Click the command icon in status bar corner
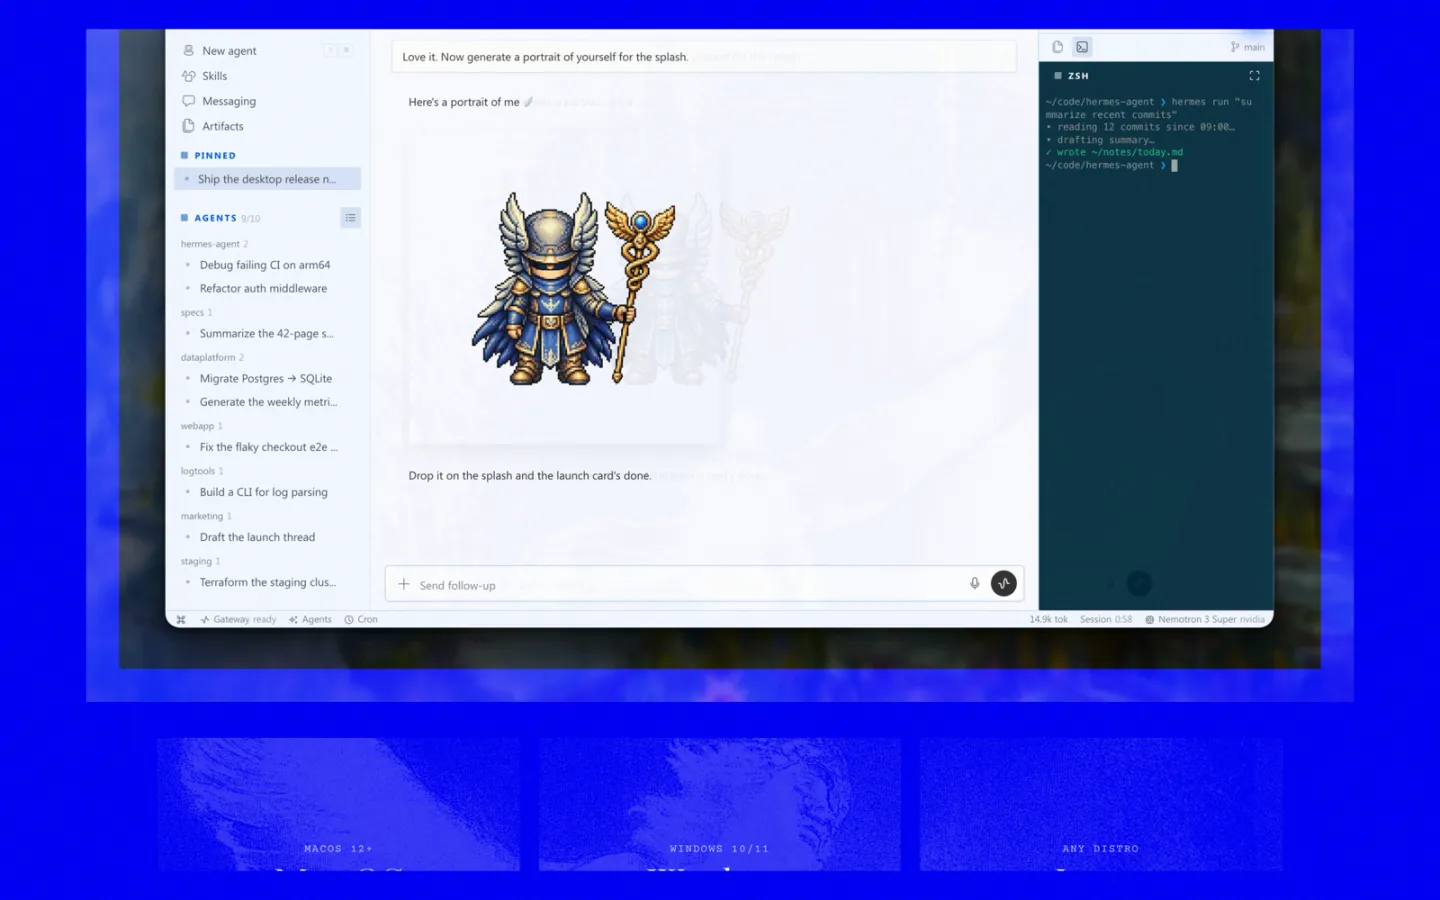This screenshot has width=1440, height=900. point(181,619)
